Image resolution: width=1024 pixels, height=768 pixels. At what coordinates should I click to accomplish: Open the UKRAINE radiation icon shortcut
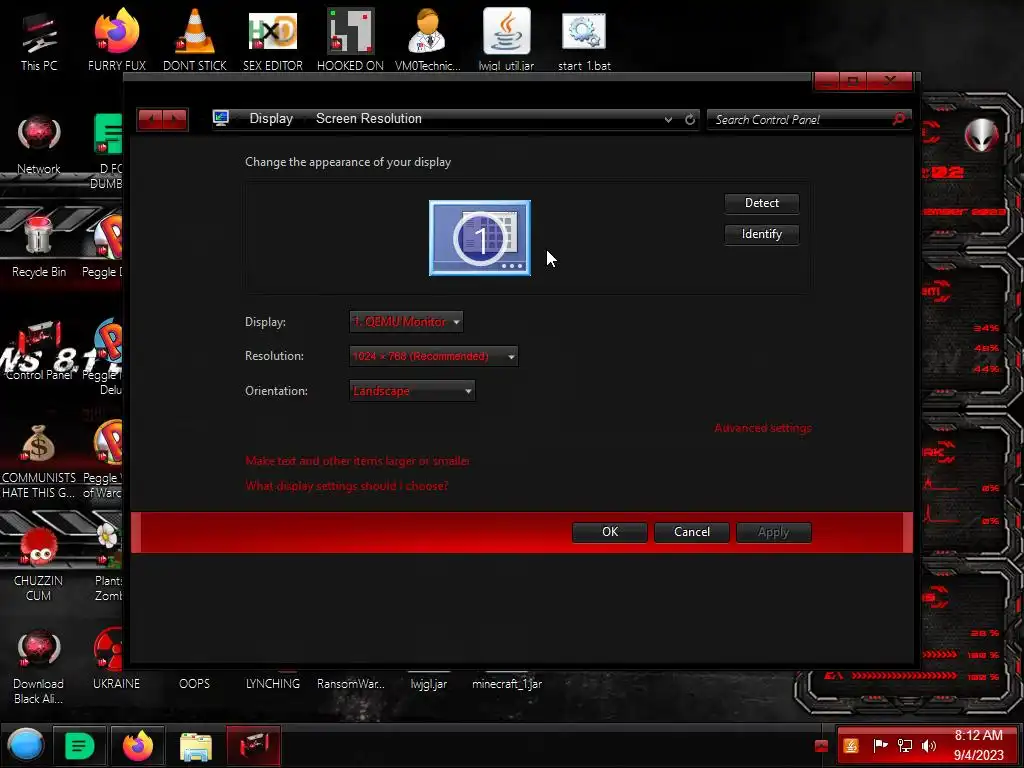click(x=116, y=660)
